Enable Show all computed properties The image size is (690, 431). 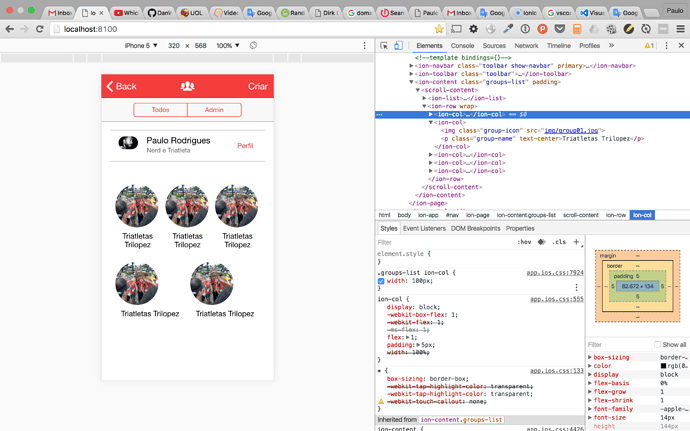pyautogui.click(x=657, y=344)
